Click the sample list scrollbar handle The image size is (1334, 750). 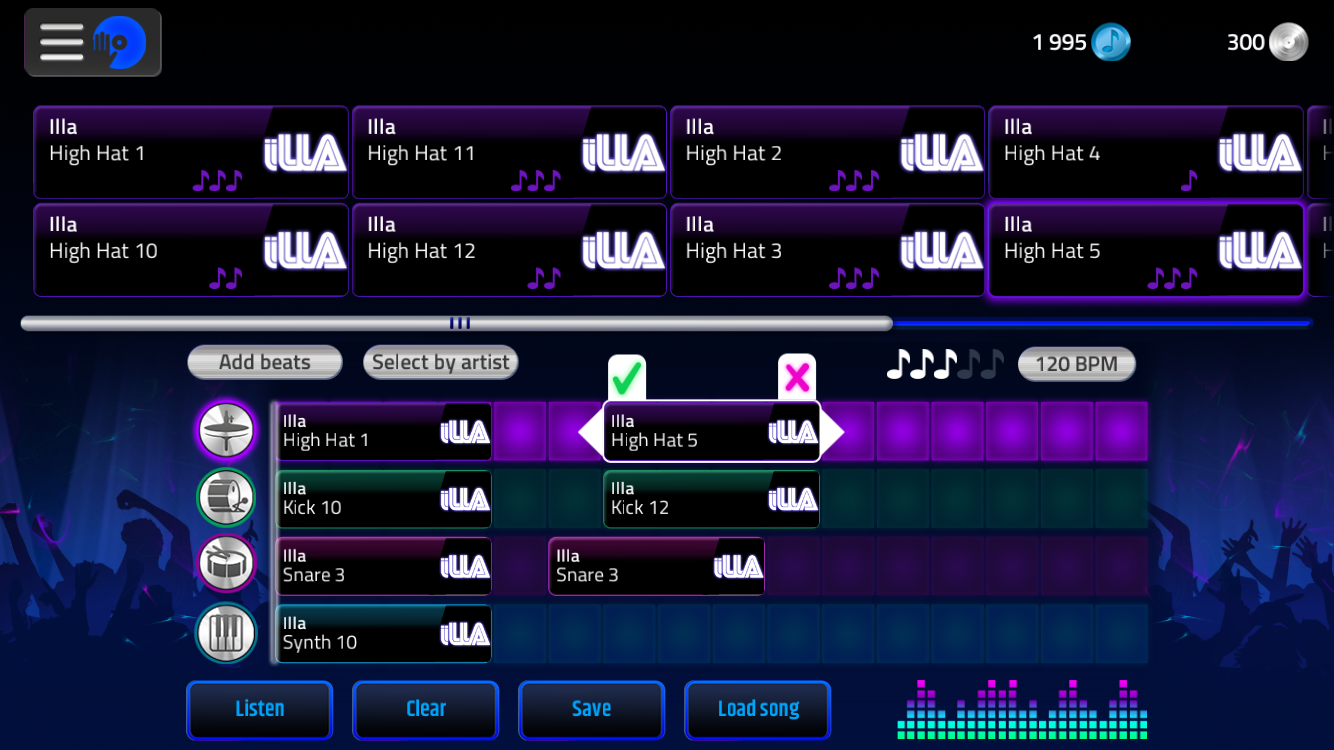coord(457,323)
